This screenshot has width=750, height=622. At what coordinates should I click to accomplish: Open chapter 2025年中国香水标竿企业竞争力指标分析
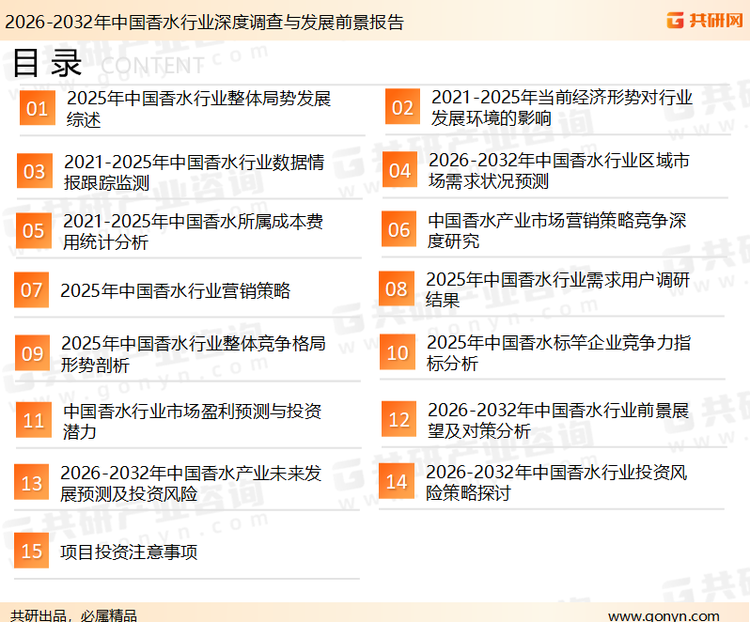pos(559,353)
